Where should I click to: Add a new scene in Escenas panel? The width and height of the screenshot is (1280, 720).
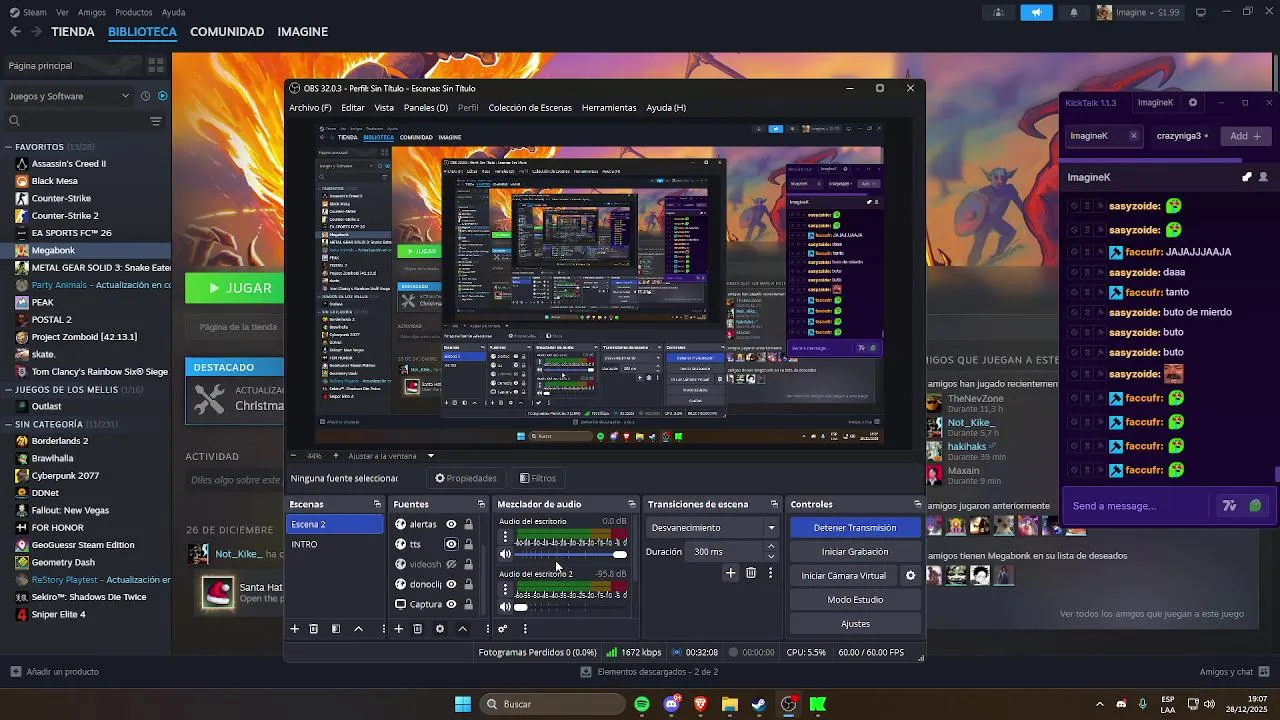(x=295, y=629)
